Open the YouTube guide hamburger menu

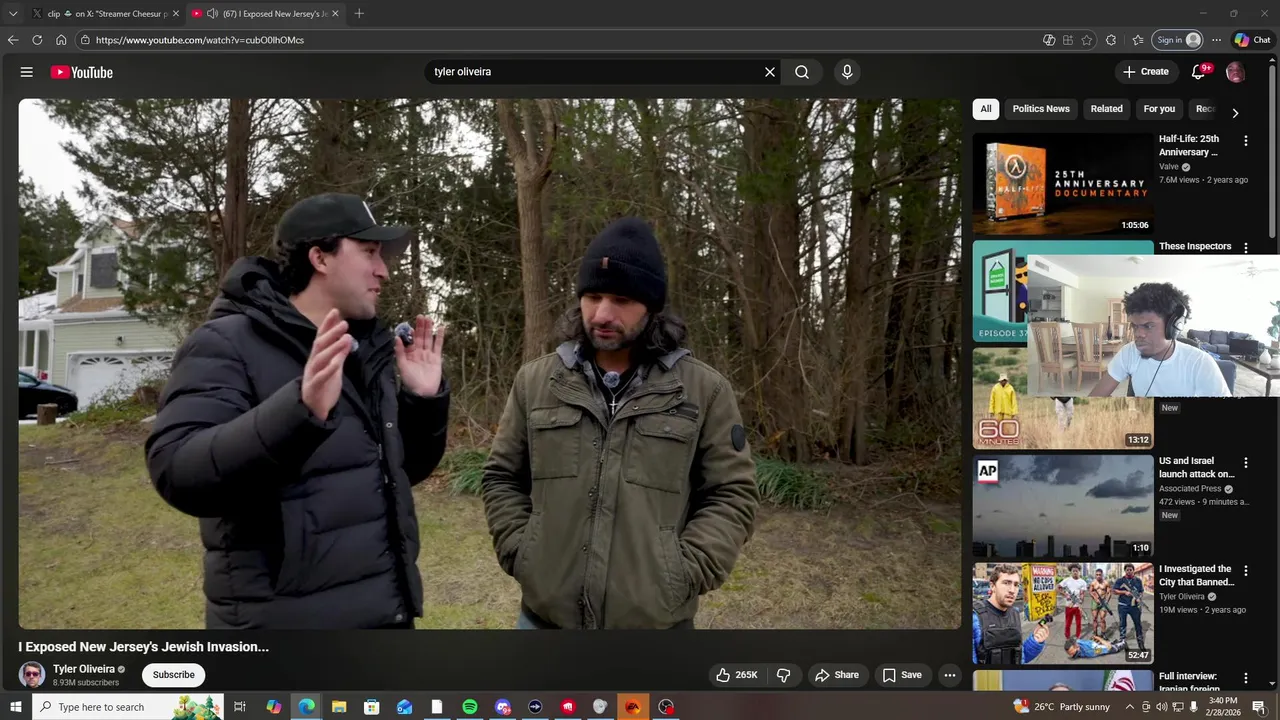click(27, 72)
